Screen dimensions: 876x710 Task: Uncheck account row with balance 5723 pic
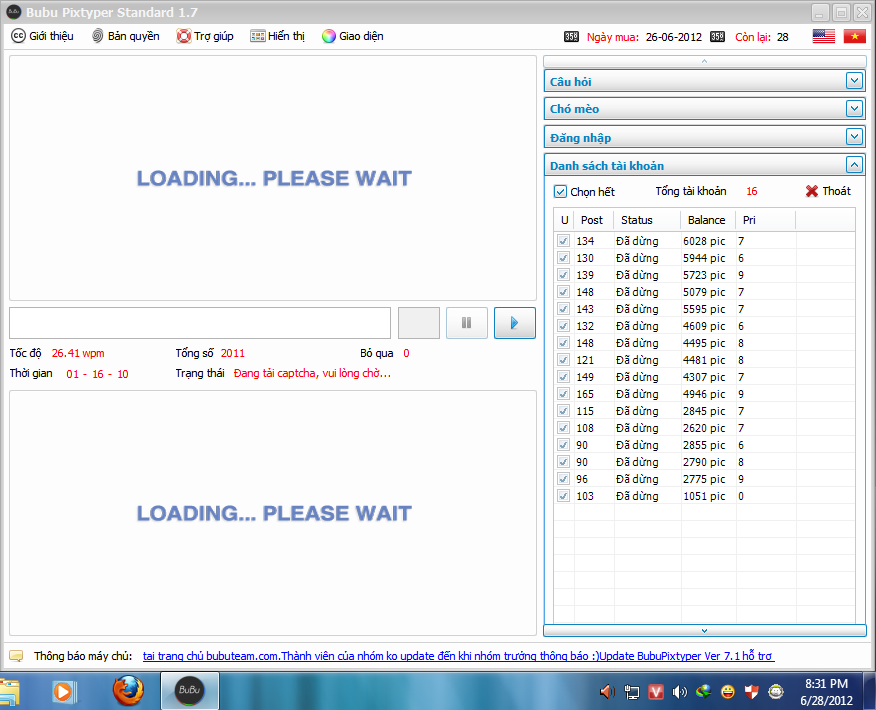point(563,275)
